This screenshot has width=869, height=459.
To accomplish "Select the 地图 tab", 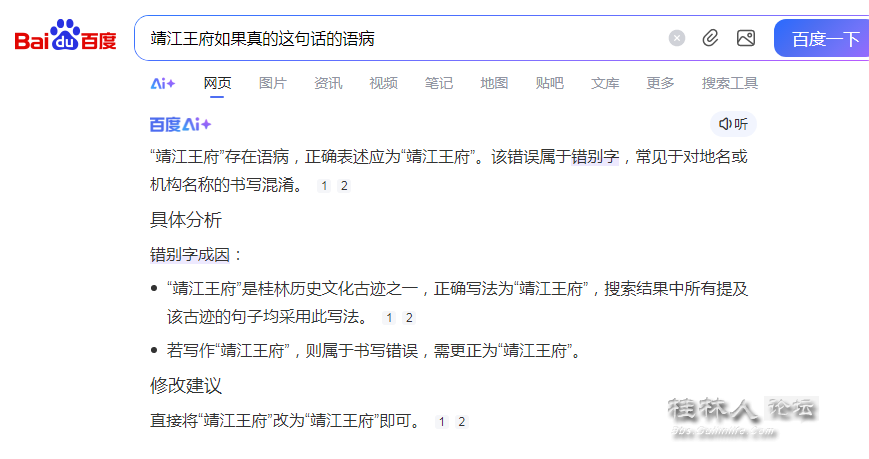I will click(494, 83).
